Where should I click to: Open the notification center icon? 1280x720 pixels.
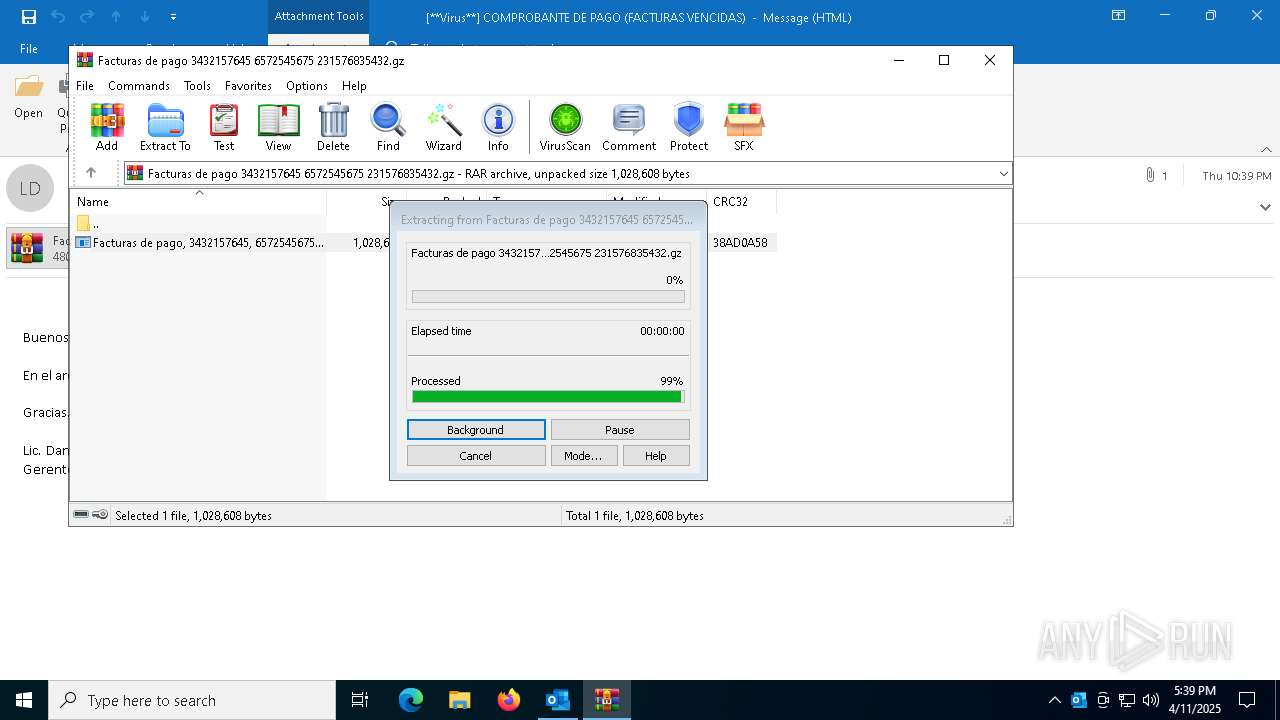[x=1247, y=700]
